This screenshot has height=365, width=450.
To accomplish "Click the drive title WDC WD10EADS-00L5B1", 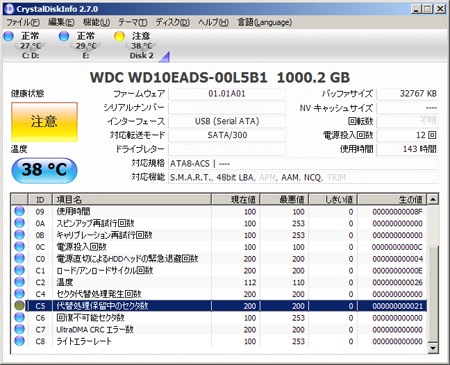I will pyautogui.click(x=178, y=78).
